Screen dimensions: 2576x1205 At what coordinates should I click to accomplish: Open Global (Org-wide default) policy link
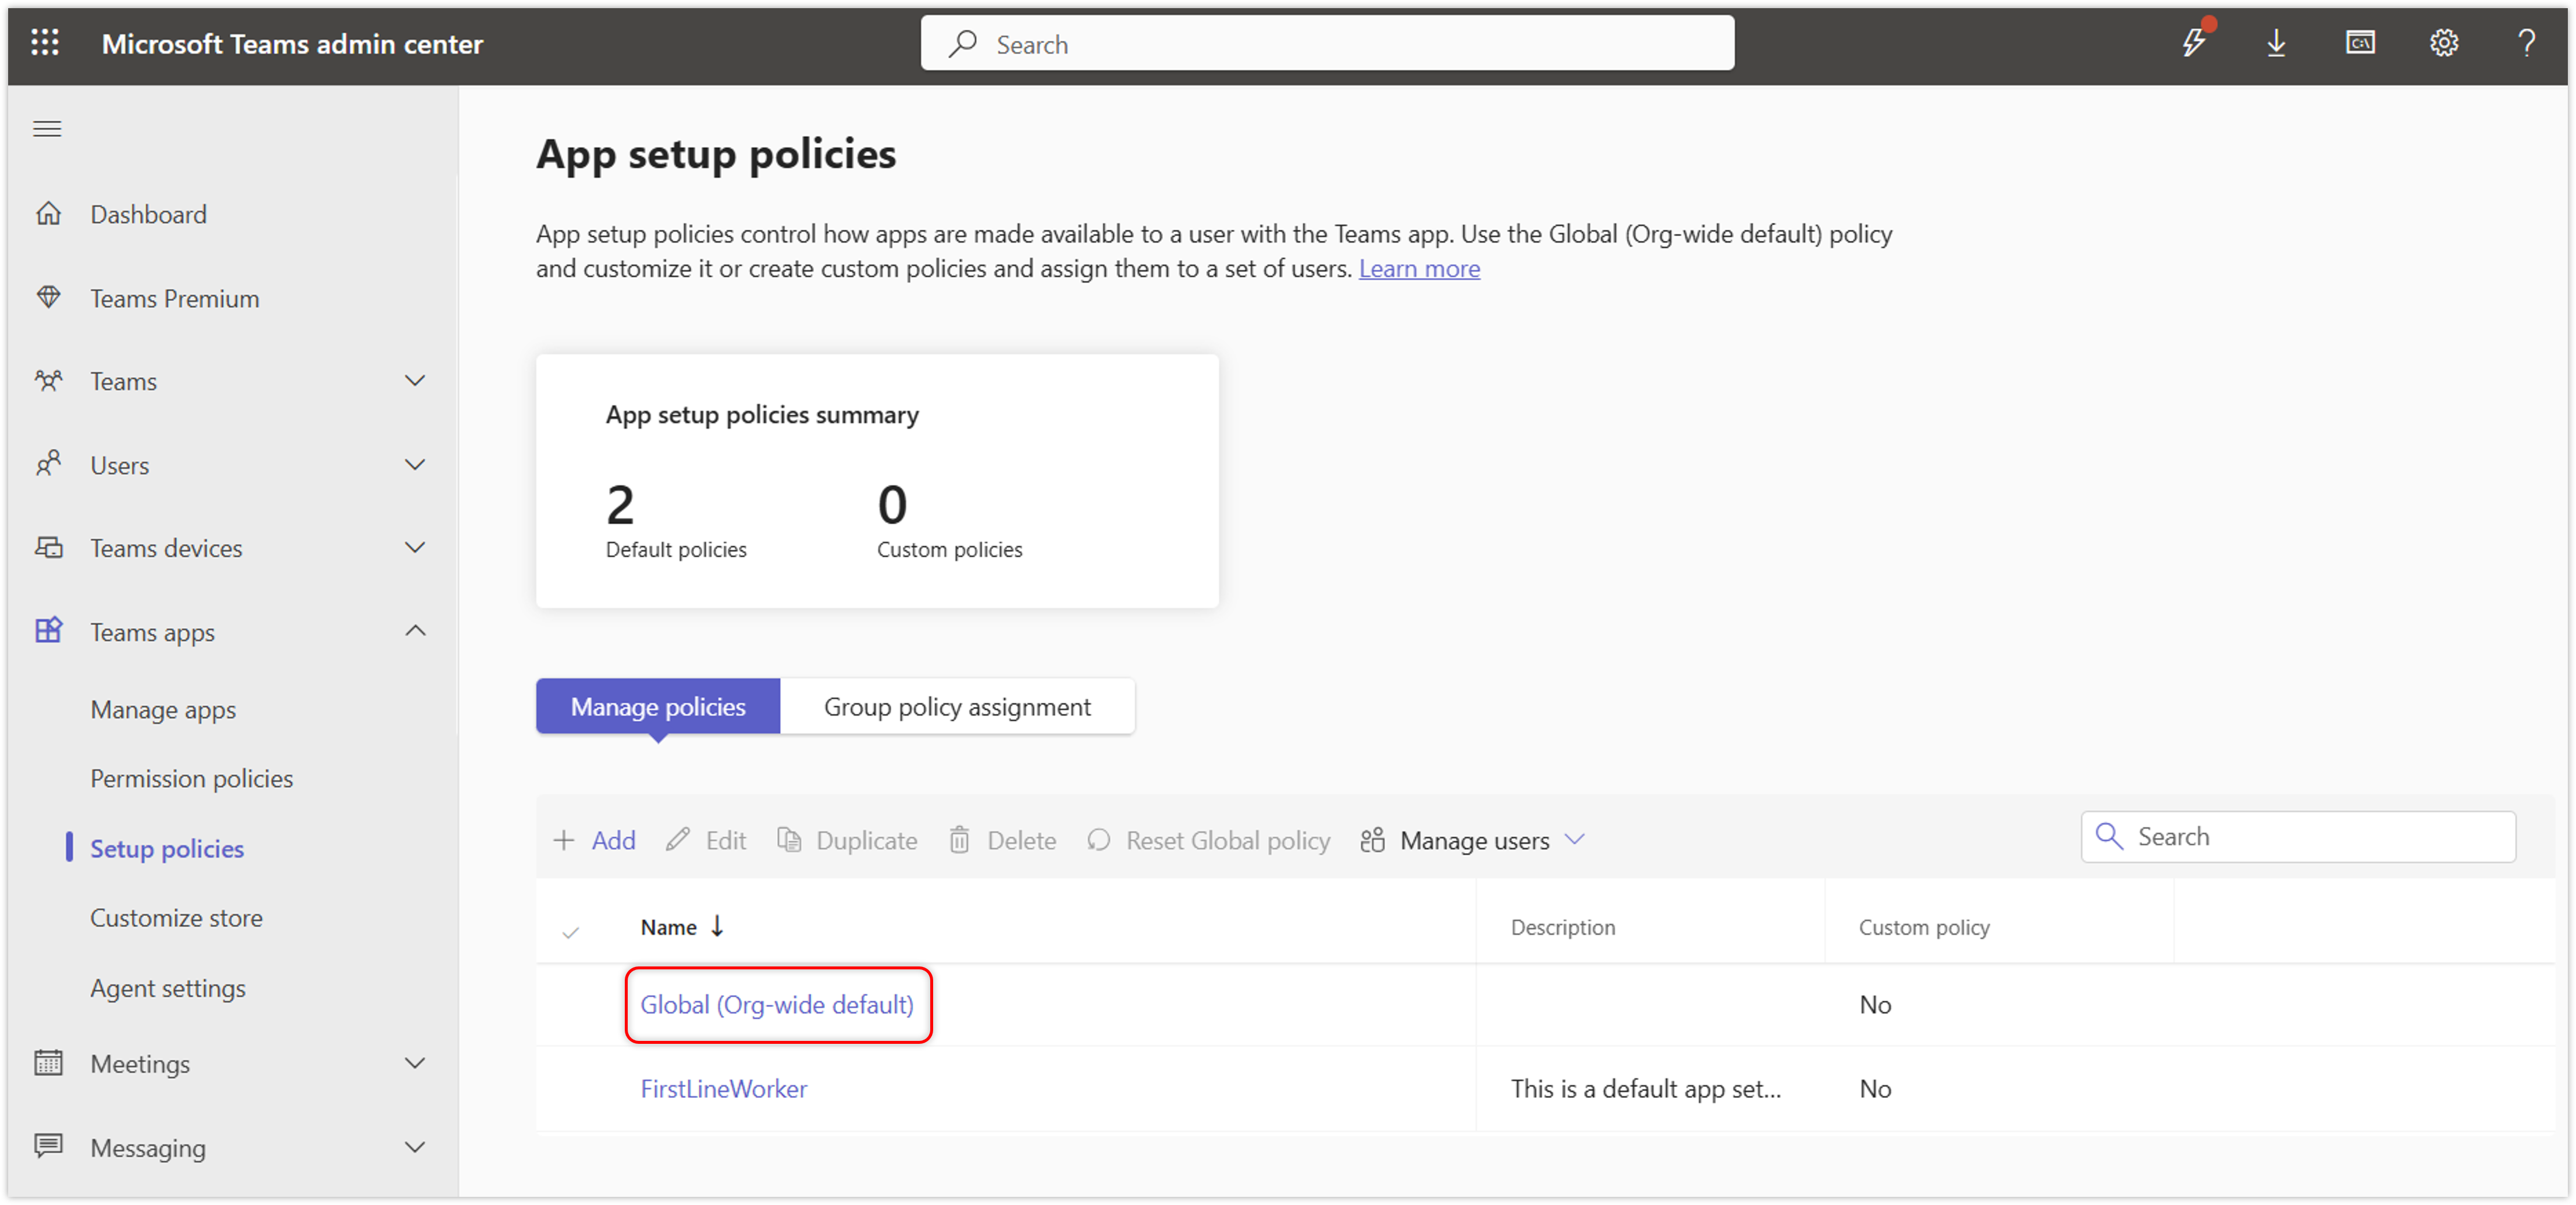[x=777, y=1004]
